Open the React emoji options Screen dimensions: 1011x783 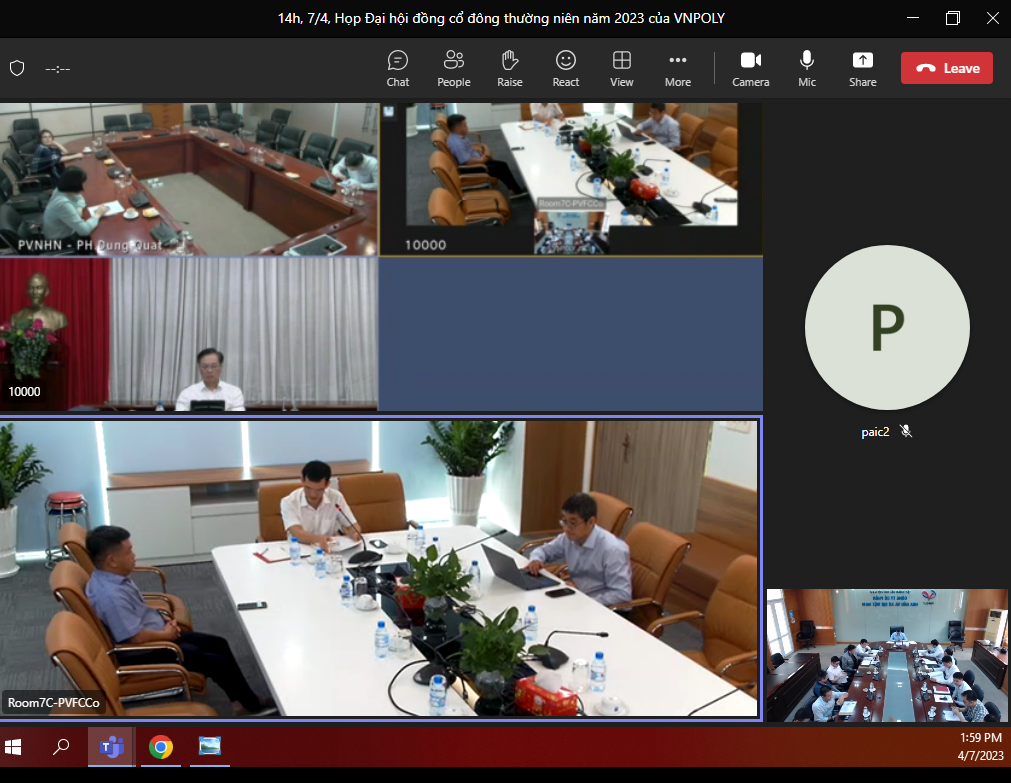click(566, 68)
